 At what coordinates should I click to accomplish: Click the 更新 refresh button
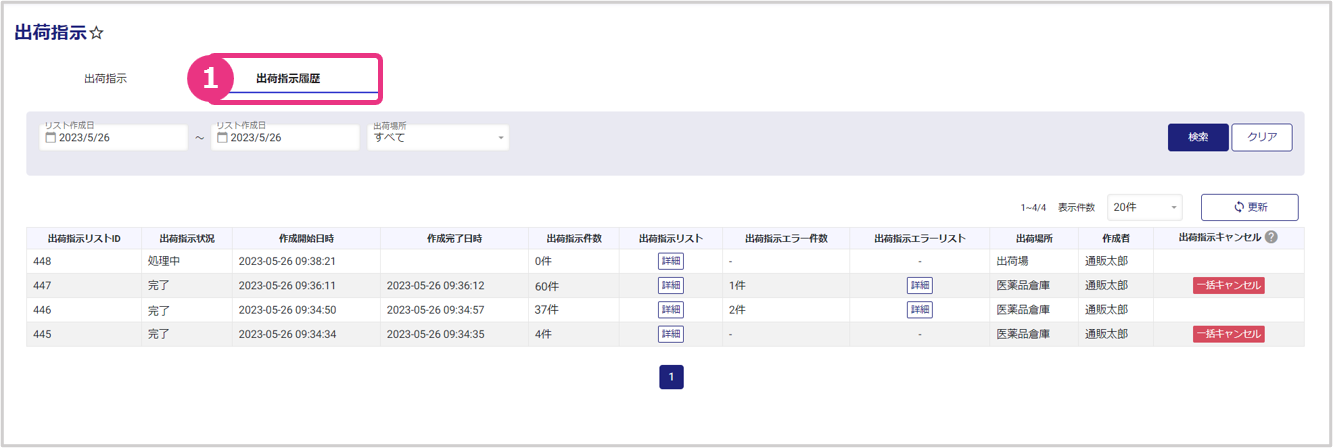point(1249,207)
